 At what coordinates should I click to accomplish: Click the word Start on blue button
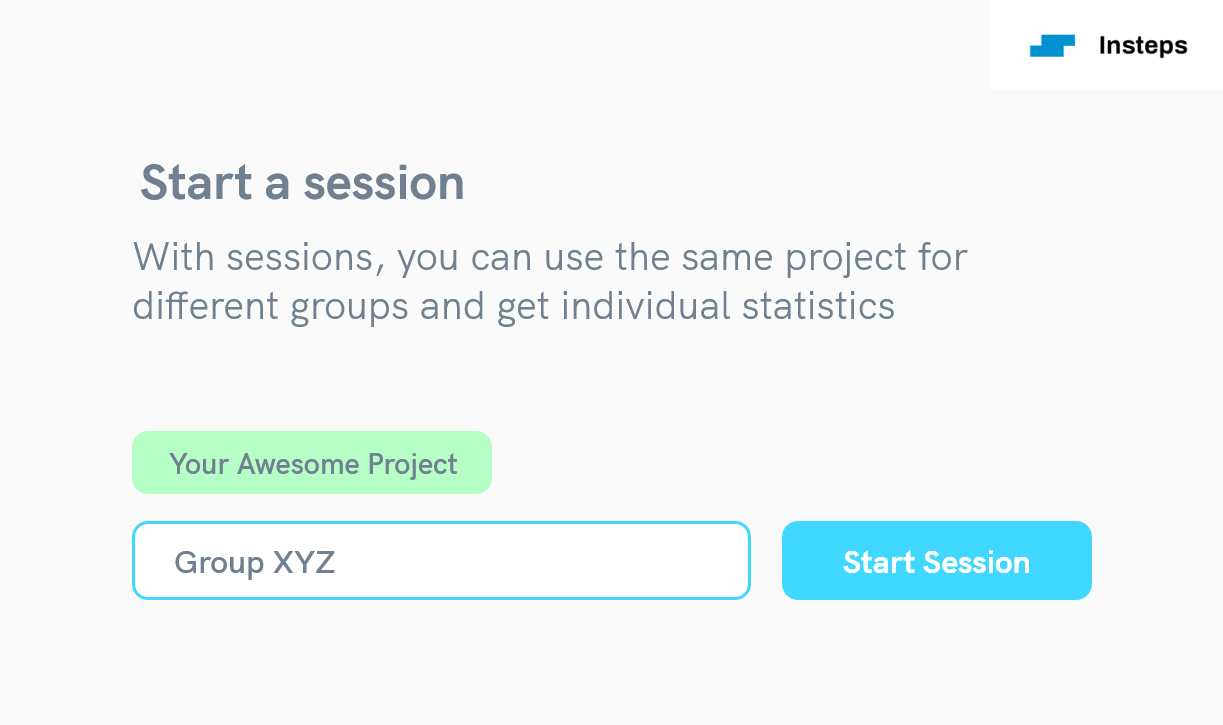pos(878,562)
